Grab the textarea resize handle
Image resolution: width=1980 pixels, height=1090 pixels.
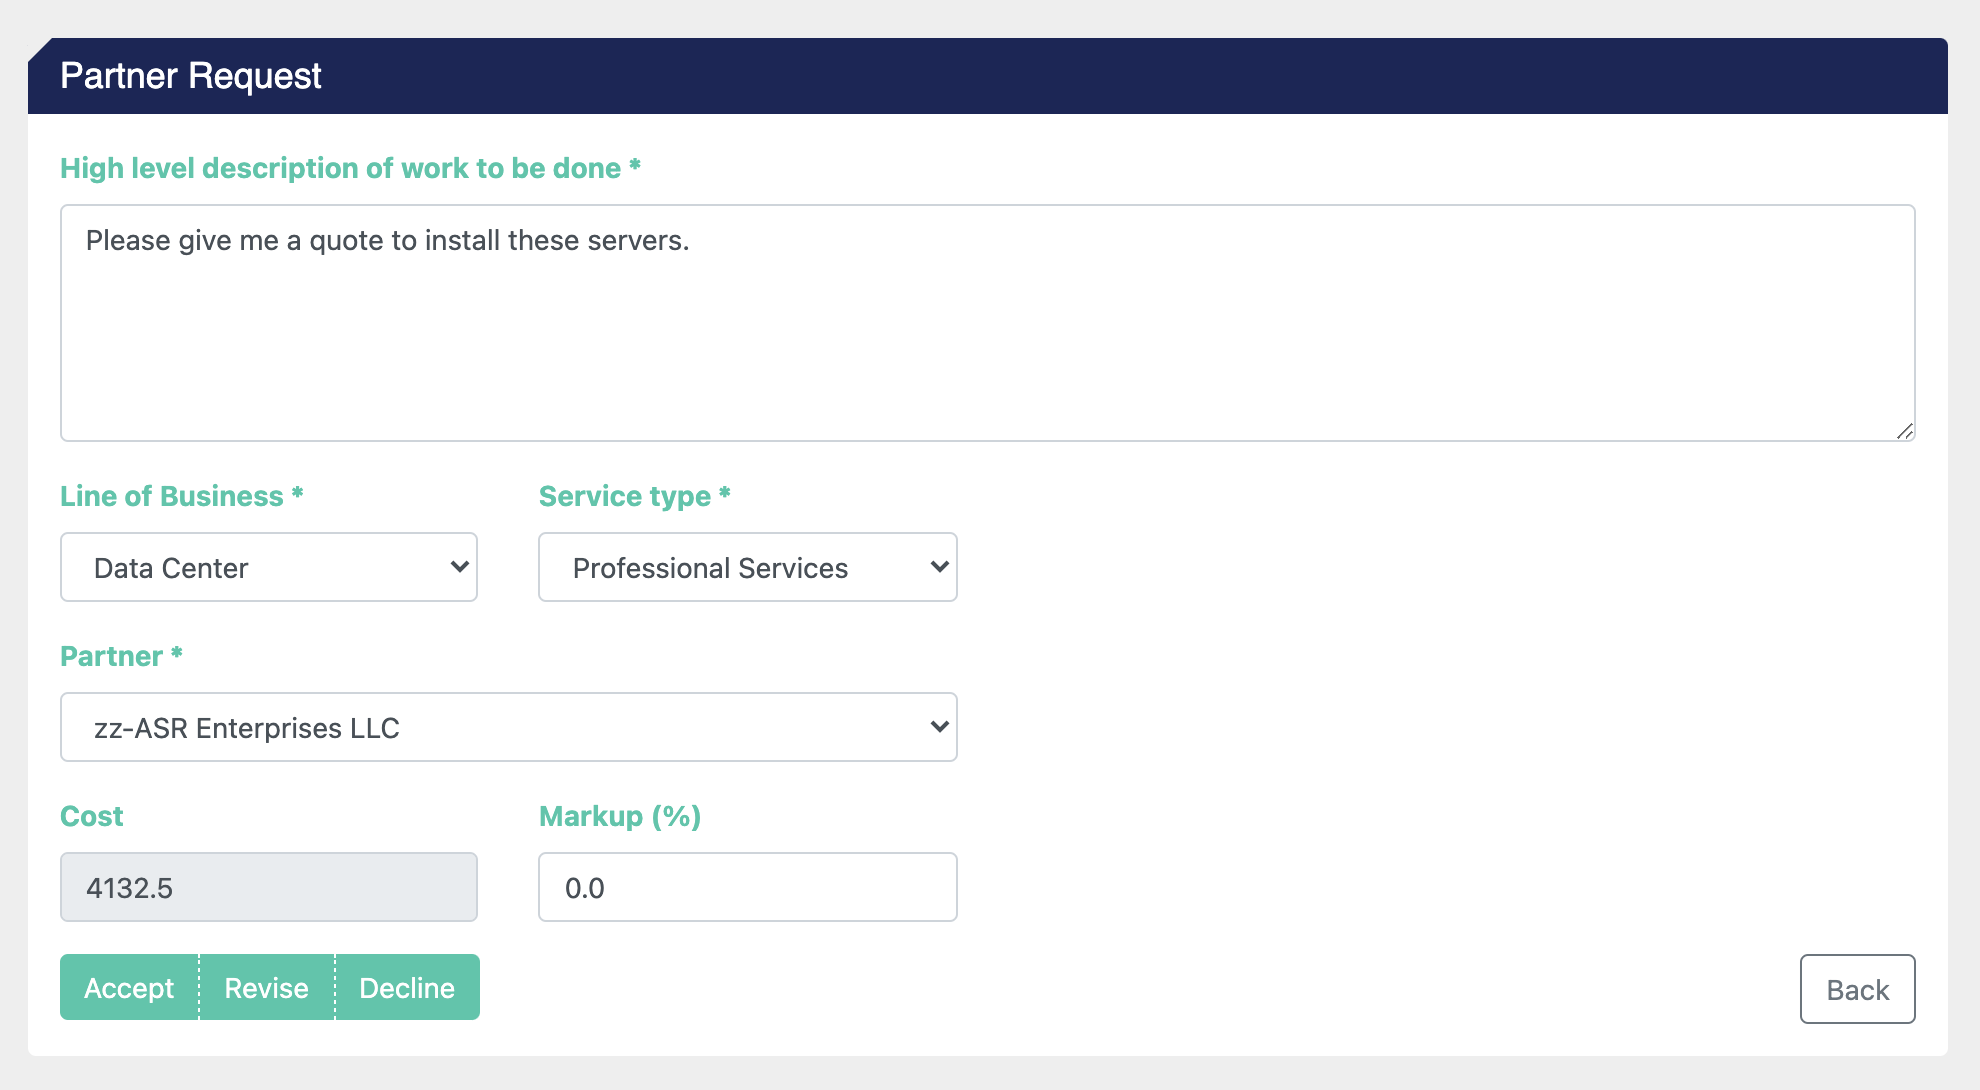1905,431
